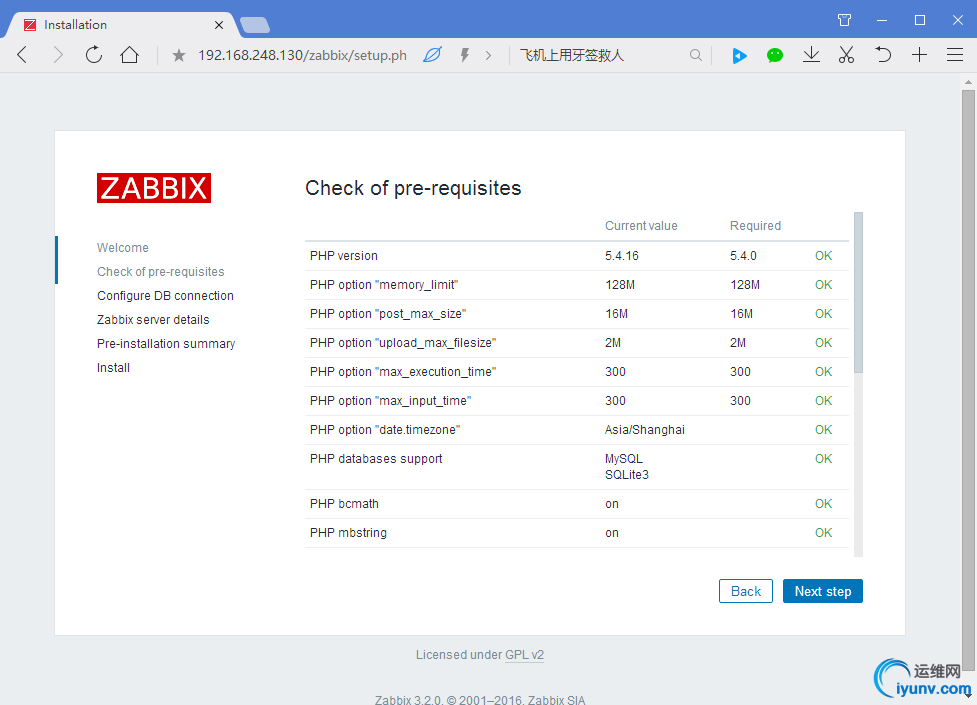
Task: Click the PHP databases support row label
Action: tap(376, 459)
